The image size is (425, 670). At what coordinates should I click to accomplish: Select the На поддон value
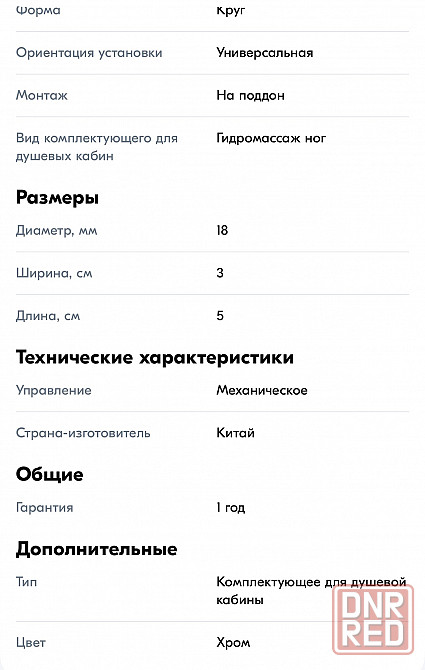click(x=250, y=95)
